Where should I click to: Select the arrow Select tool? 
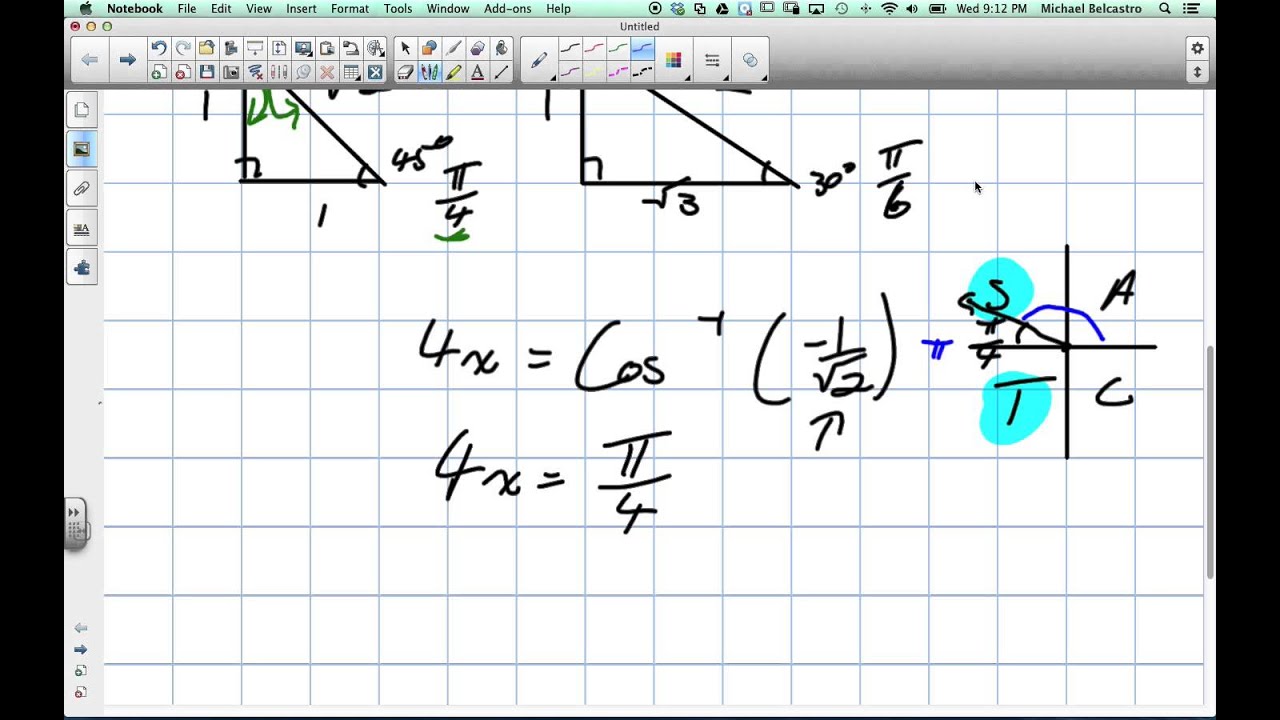(405, 48)
